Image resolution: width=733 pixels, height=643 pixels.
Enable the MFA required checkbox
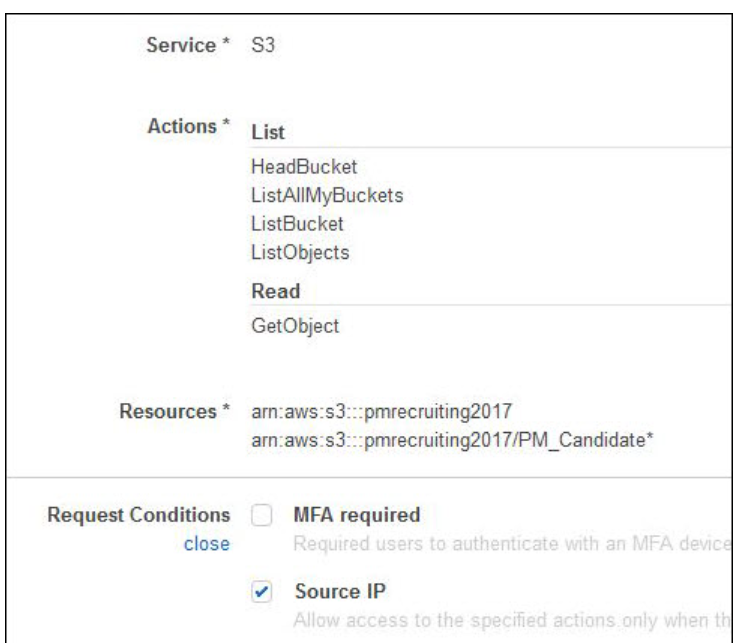[x=262, y=516]
